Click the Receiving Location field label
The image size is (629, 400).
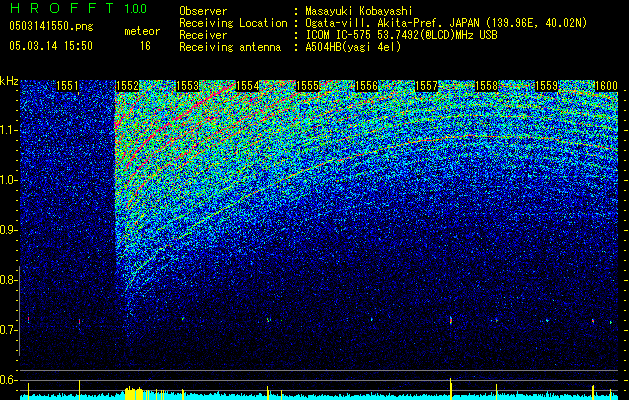tap(233, 23)
